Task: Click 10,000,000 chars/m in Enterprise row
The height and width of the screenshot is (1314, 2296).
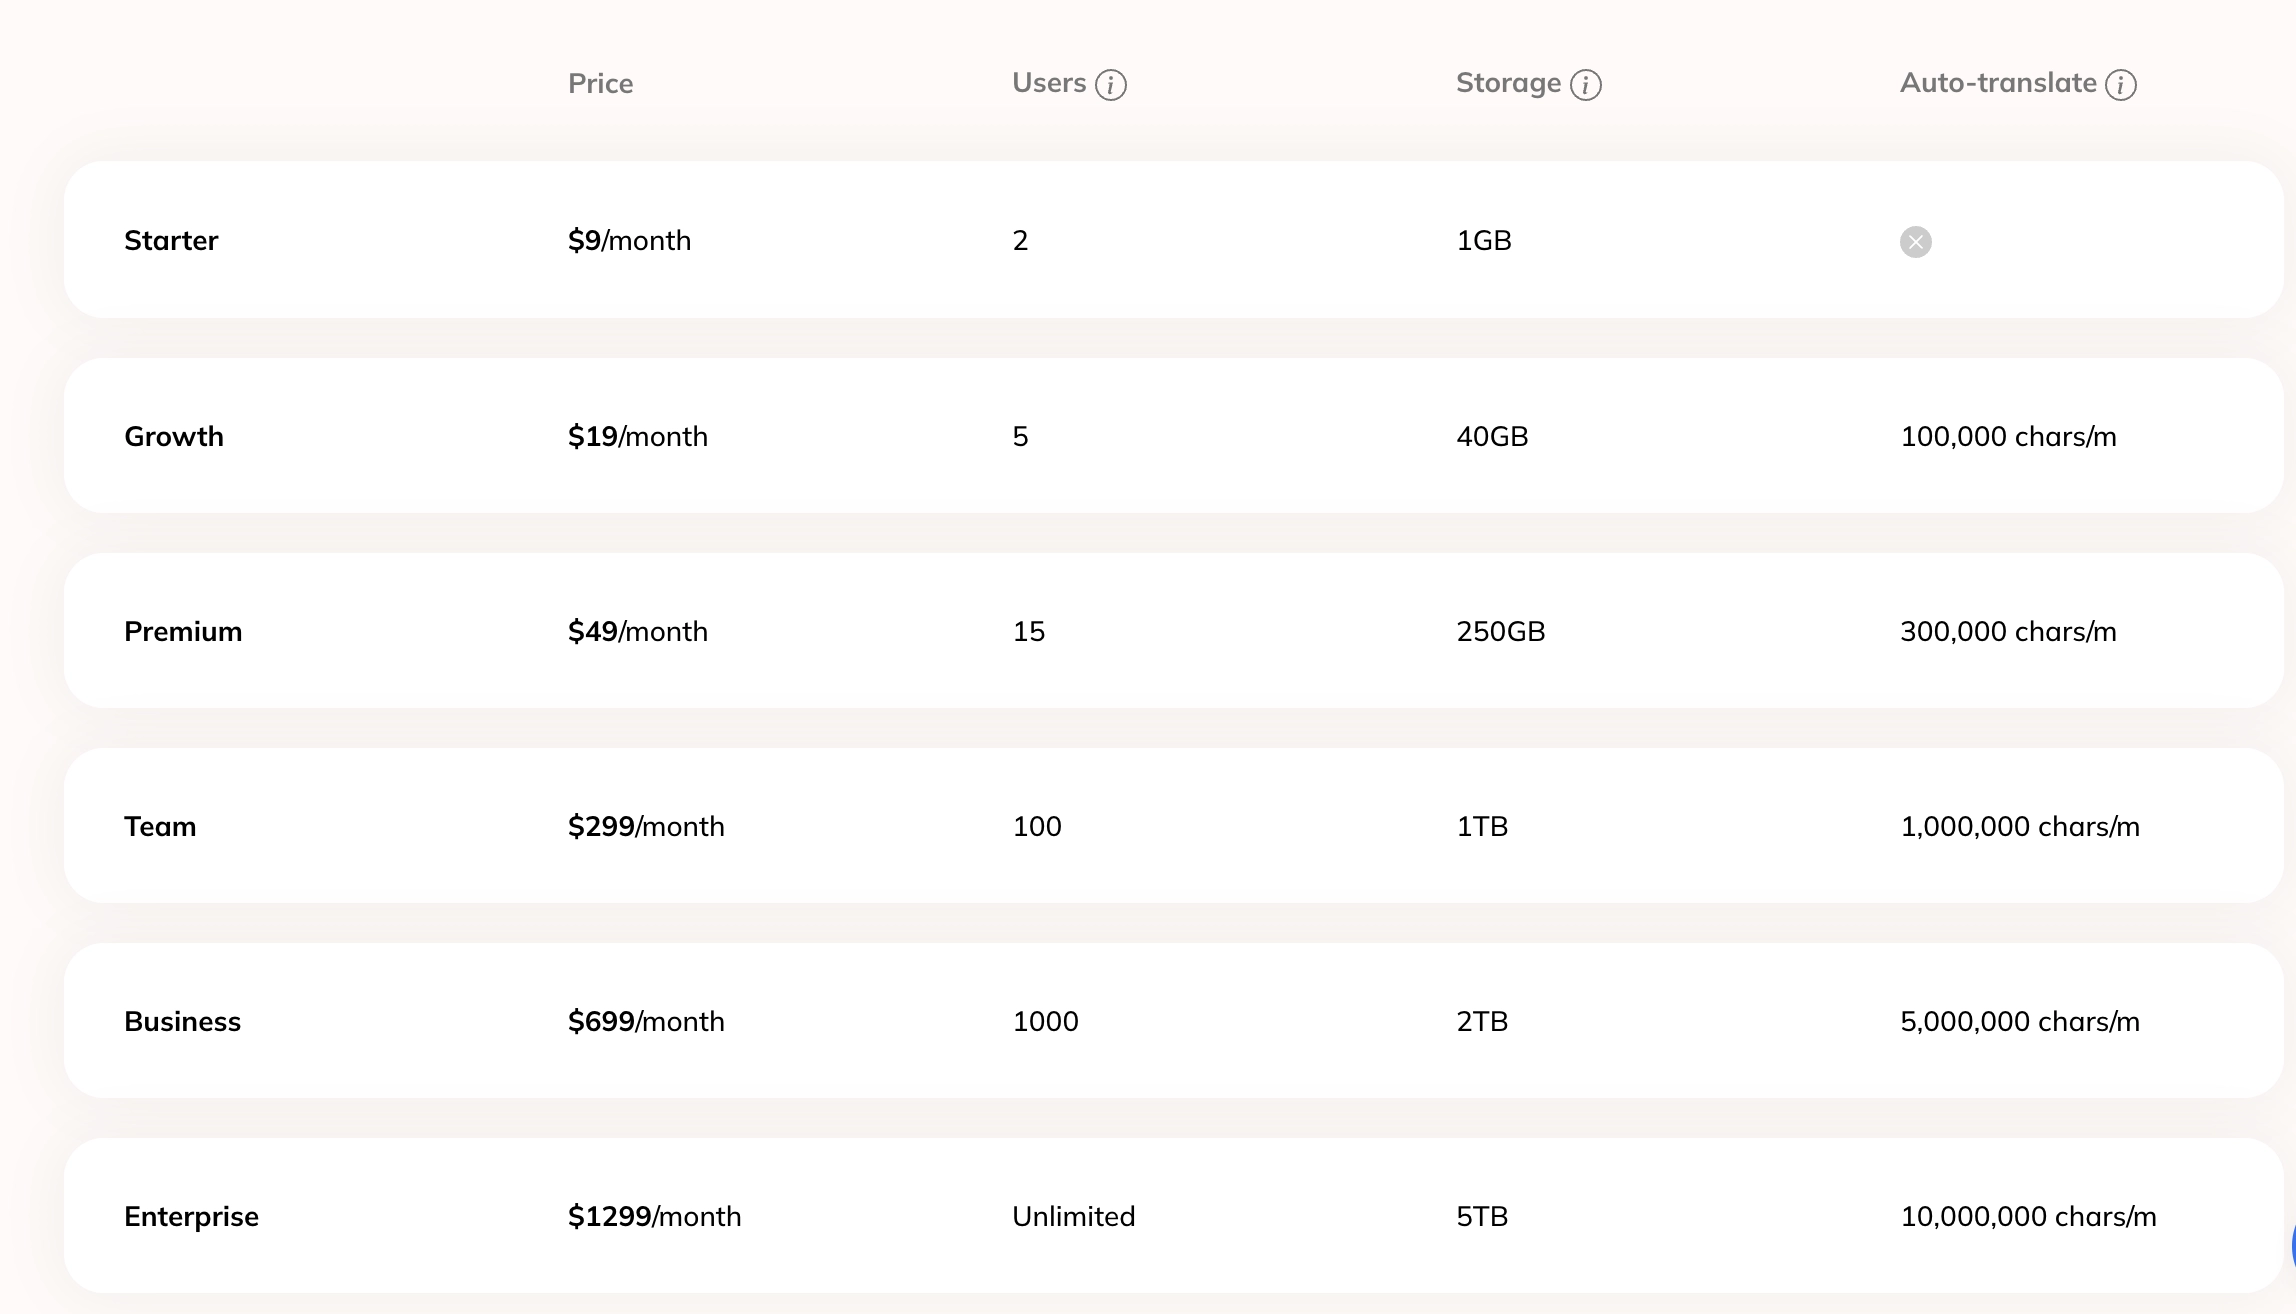Action: point(2028,1216)
